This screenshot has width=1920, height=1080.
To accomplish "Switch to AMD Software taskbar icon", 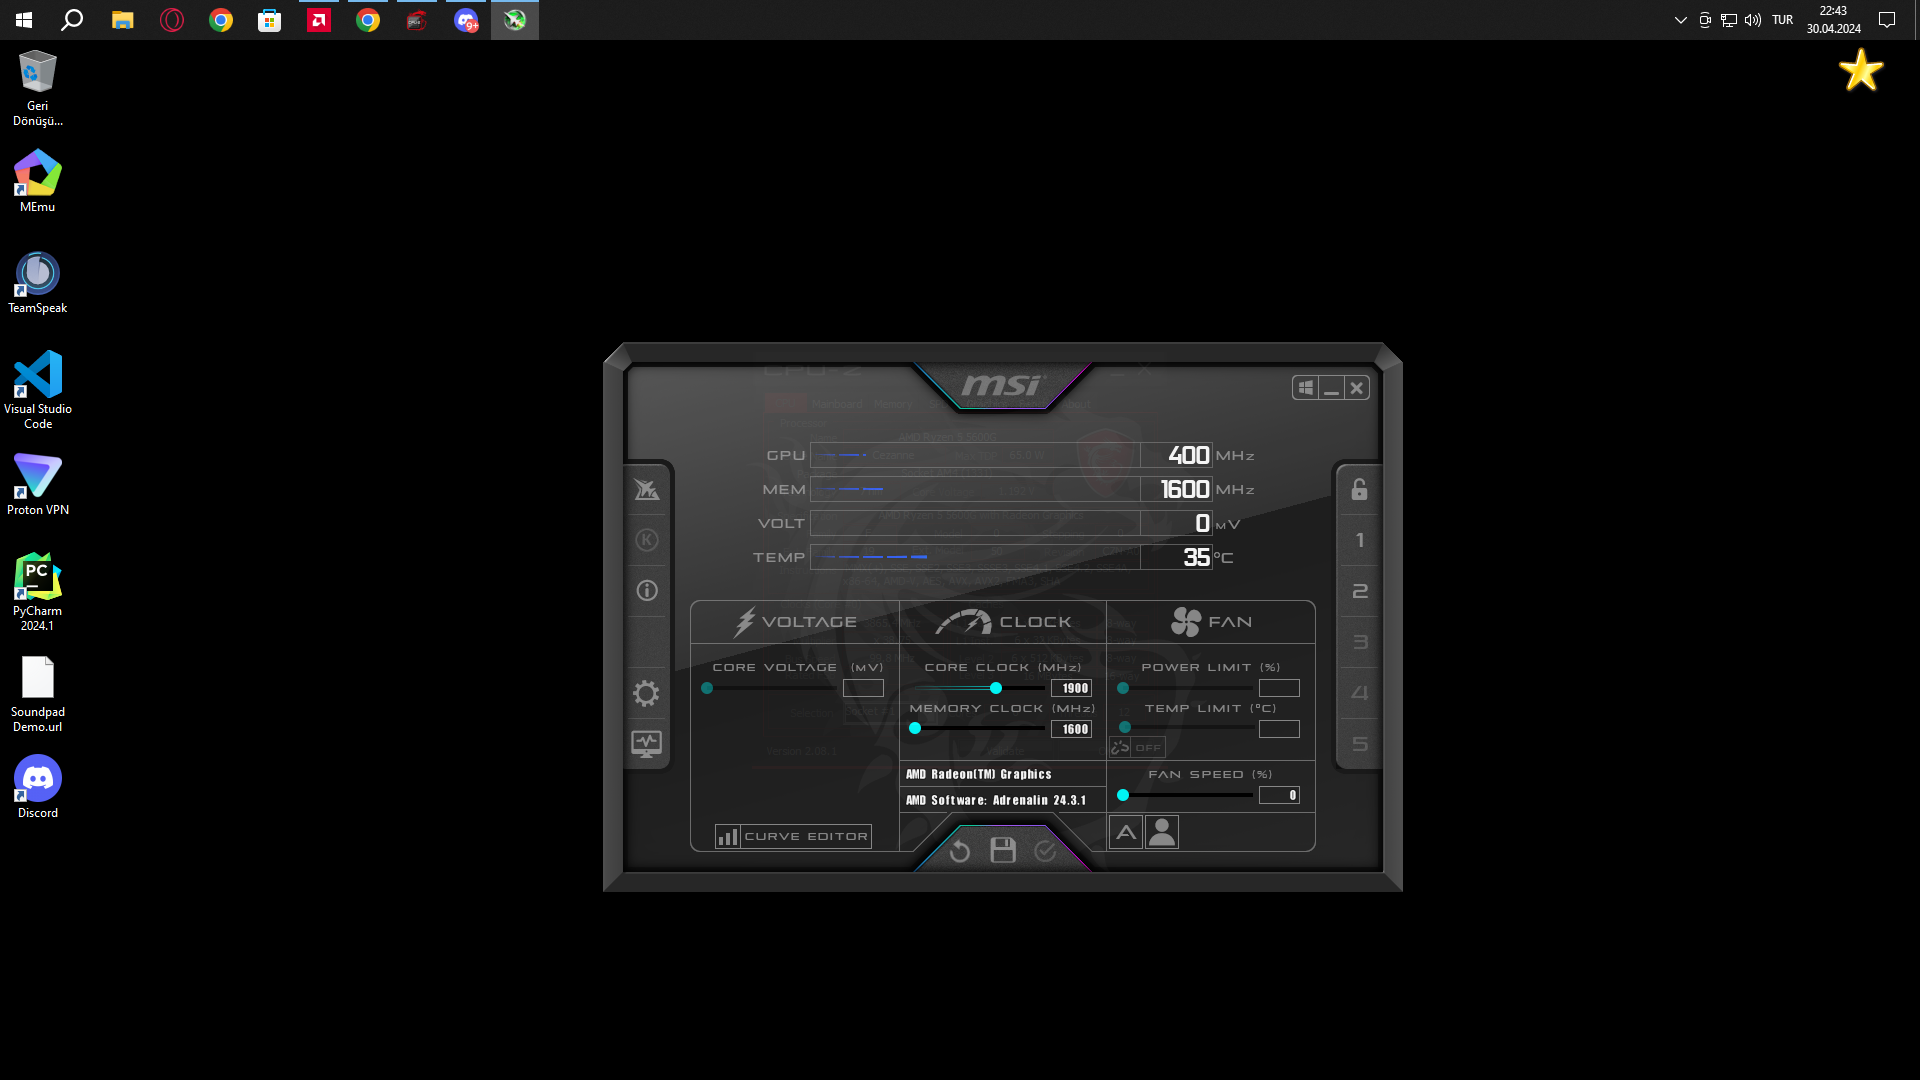I will click(319, 20).
